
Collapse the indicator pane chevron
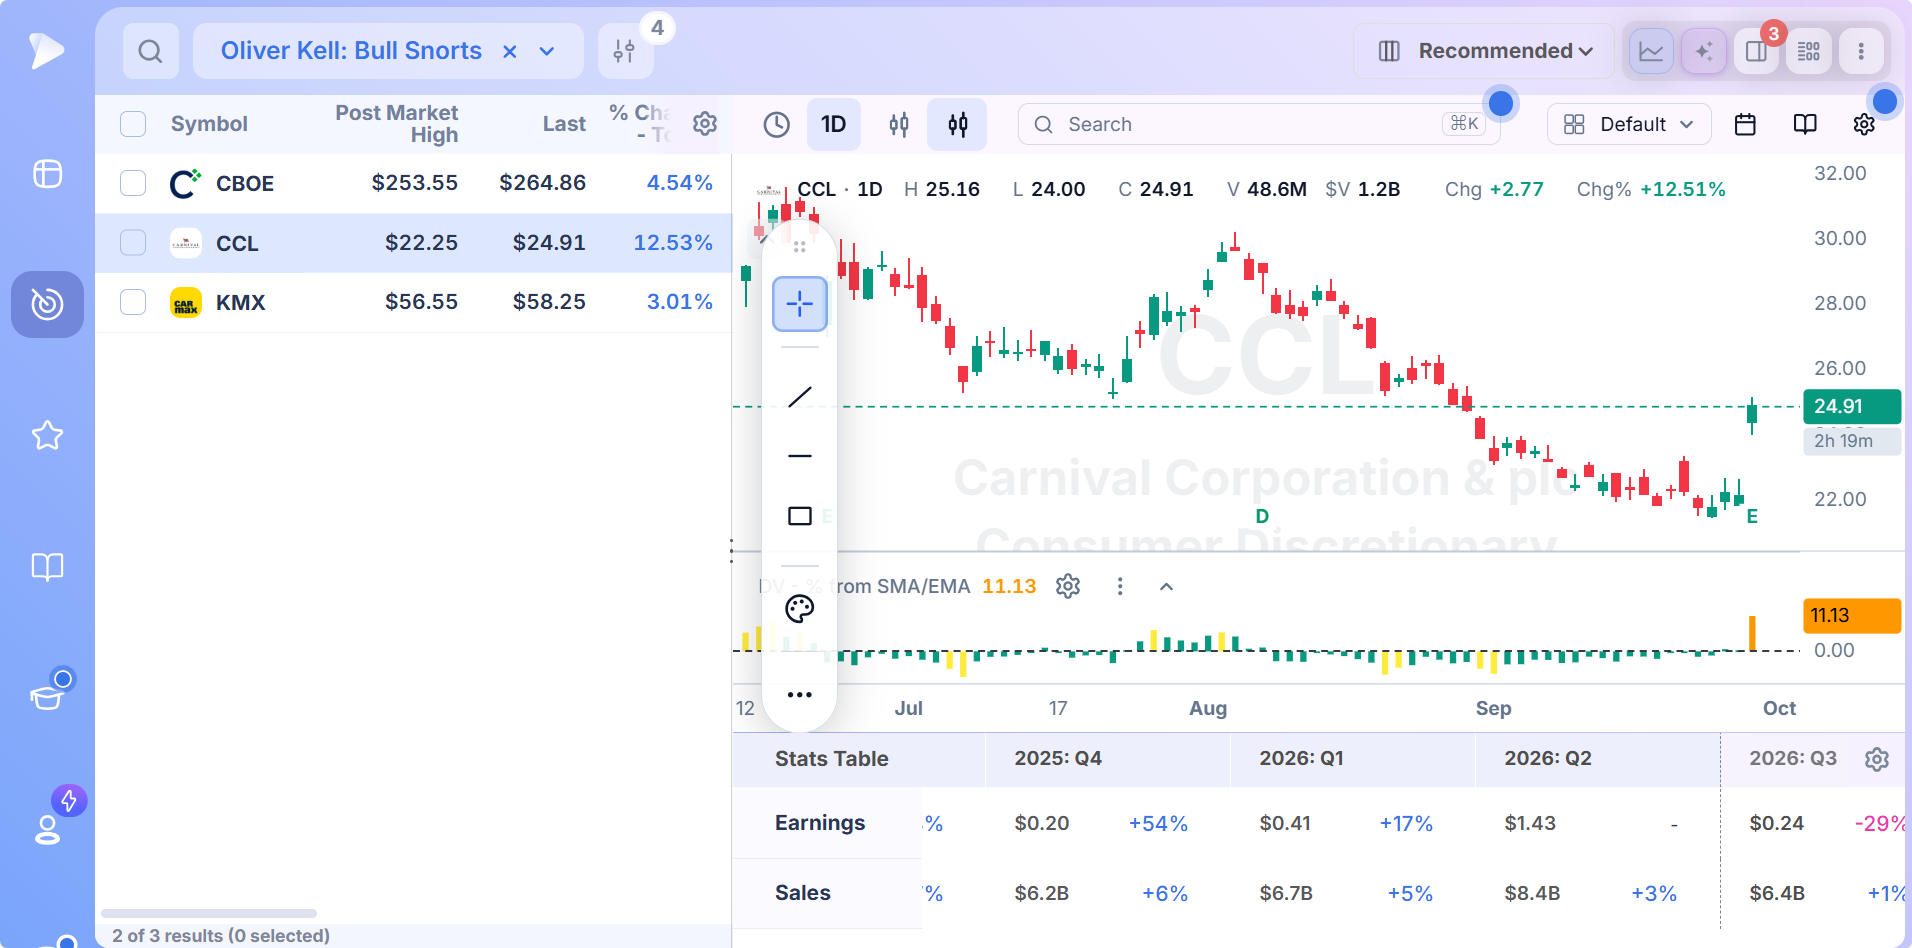pyautogui.click(x=1166, y=587)
